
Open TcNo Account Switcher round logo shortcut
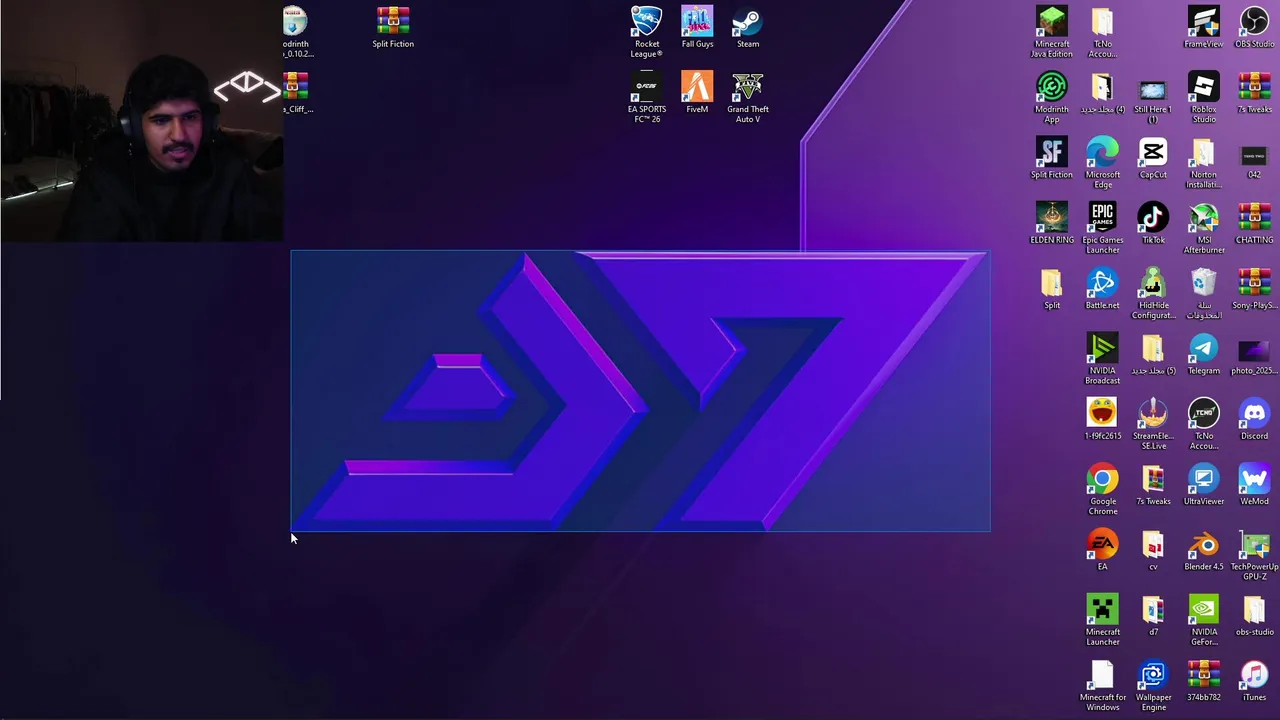[1203, 423]
